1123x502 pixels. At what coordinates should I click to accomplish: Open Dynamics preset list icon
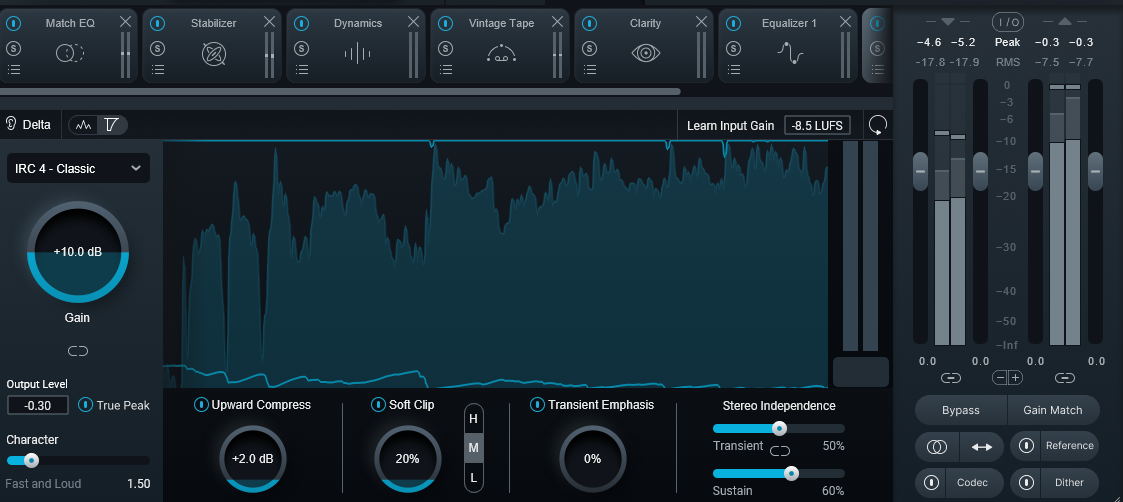click(x=302, y=69)
